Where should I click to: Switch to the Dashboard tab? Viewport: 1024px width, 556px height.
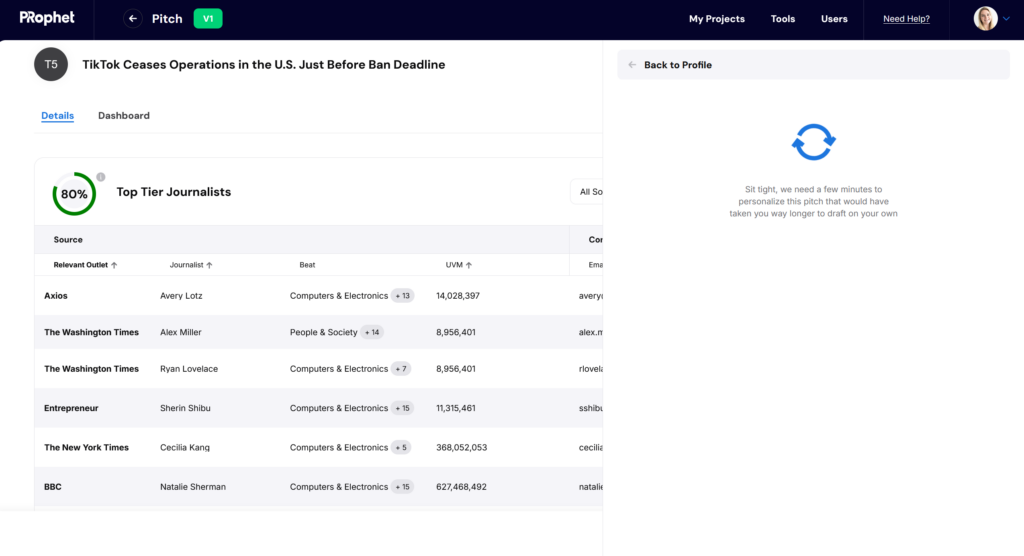123,116
